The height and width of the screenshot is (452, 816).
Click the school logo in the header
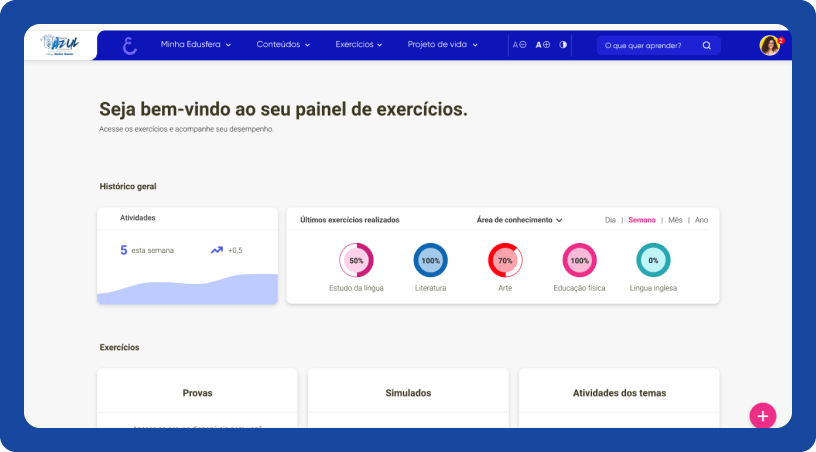[x=61, y=45]
